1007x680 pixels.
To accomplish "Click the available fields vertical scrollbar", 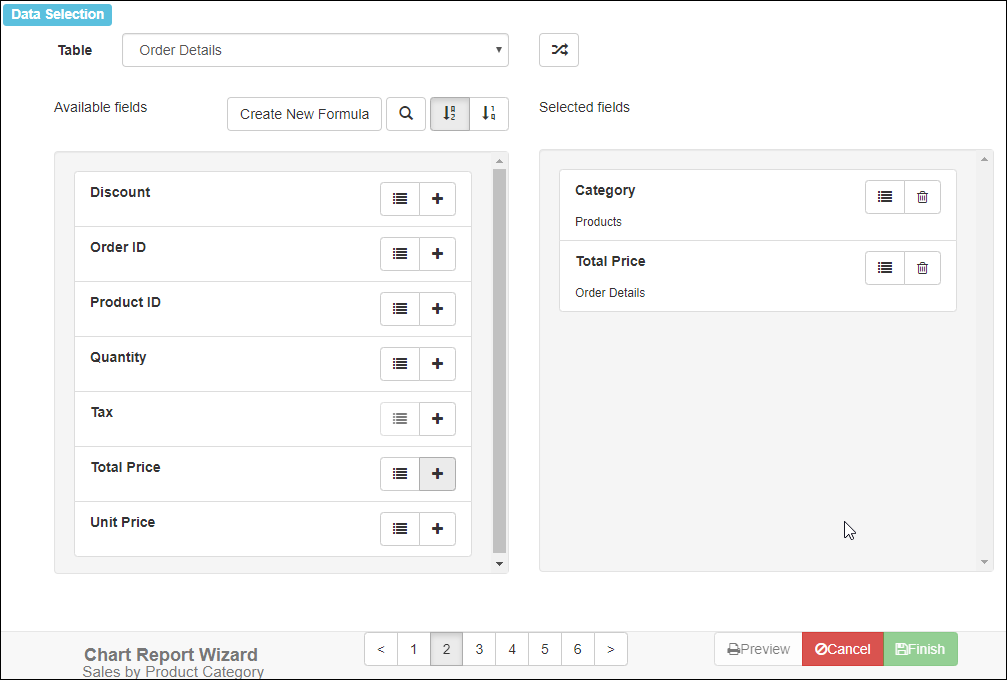I will click(500, 360).
